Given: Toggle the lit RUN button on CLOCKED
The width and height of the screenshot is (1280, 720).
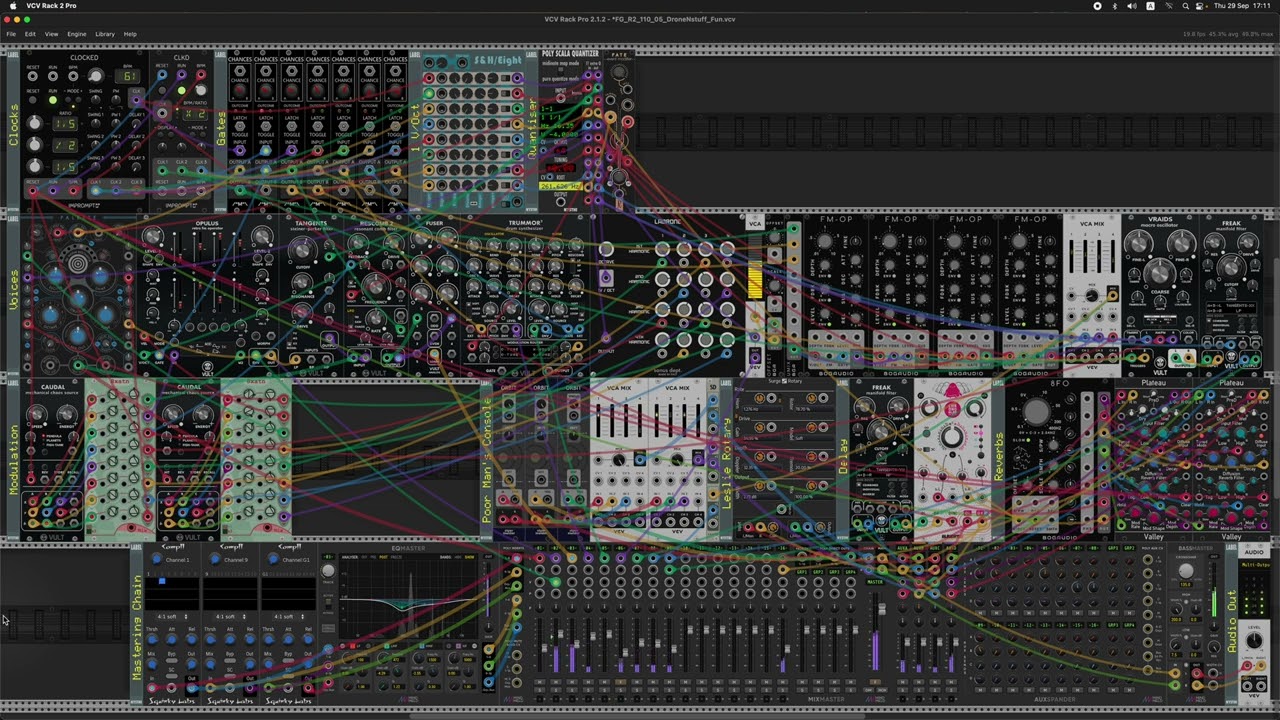Looking at the screenshot, I should pyautogui.click(x=53, y=99).
